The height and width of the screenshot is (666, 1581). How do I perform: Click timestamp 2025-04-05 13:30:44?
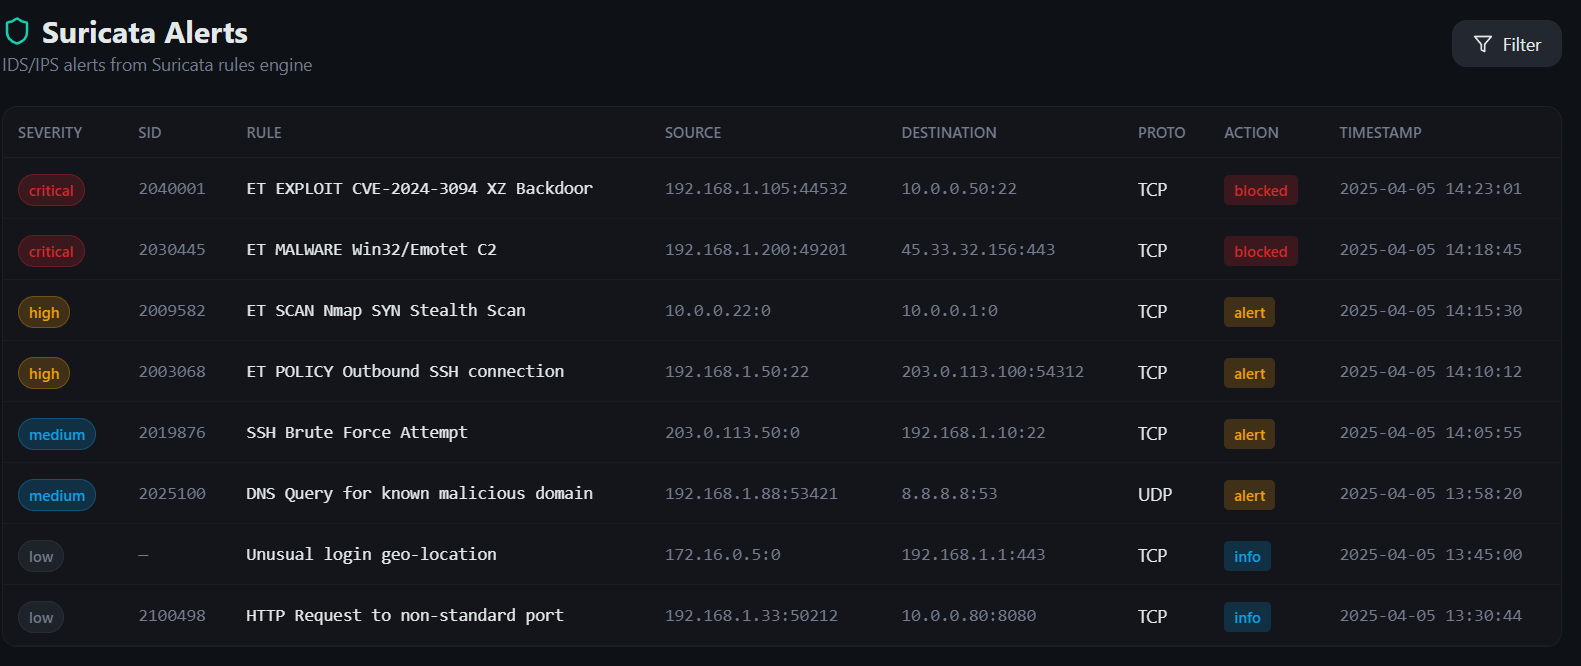tap(1430, 615)
